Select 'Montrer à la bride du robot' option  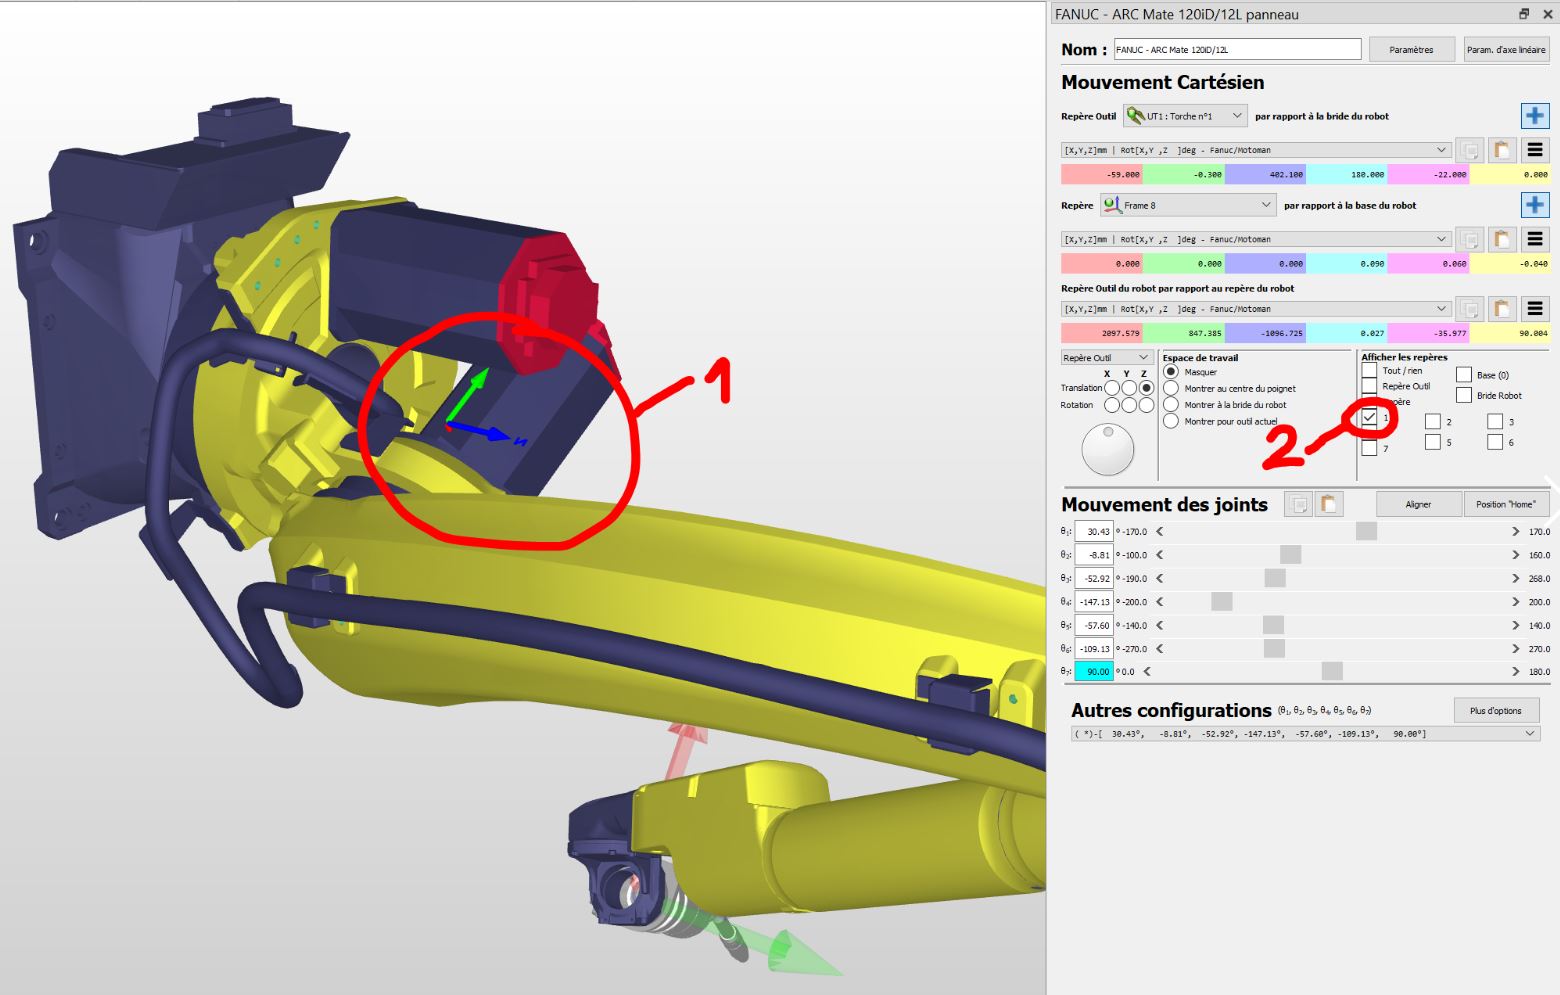point(1171,405)
